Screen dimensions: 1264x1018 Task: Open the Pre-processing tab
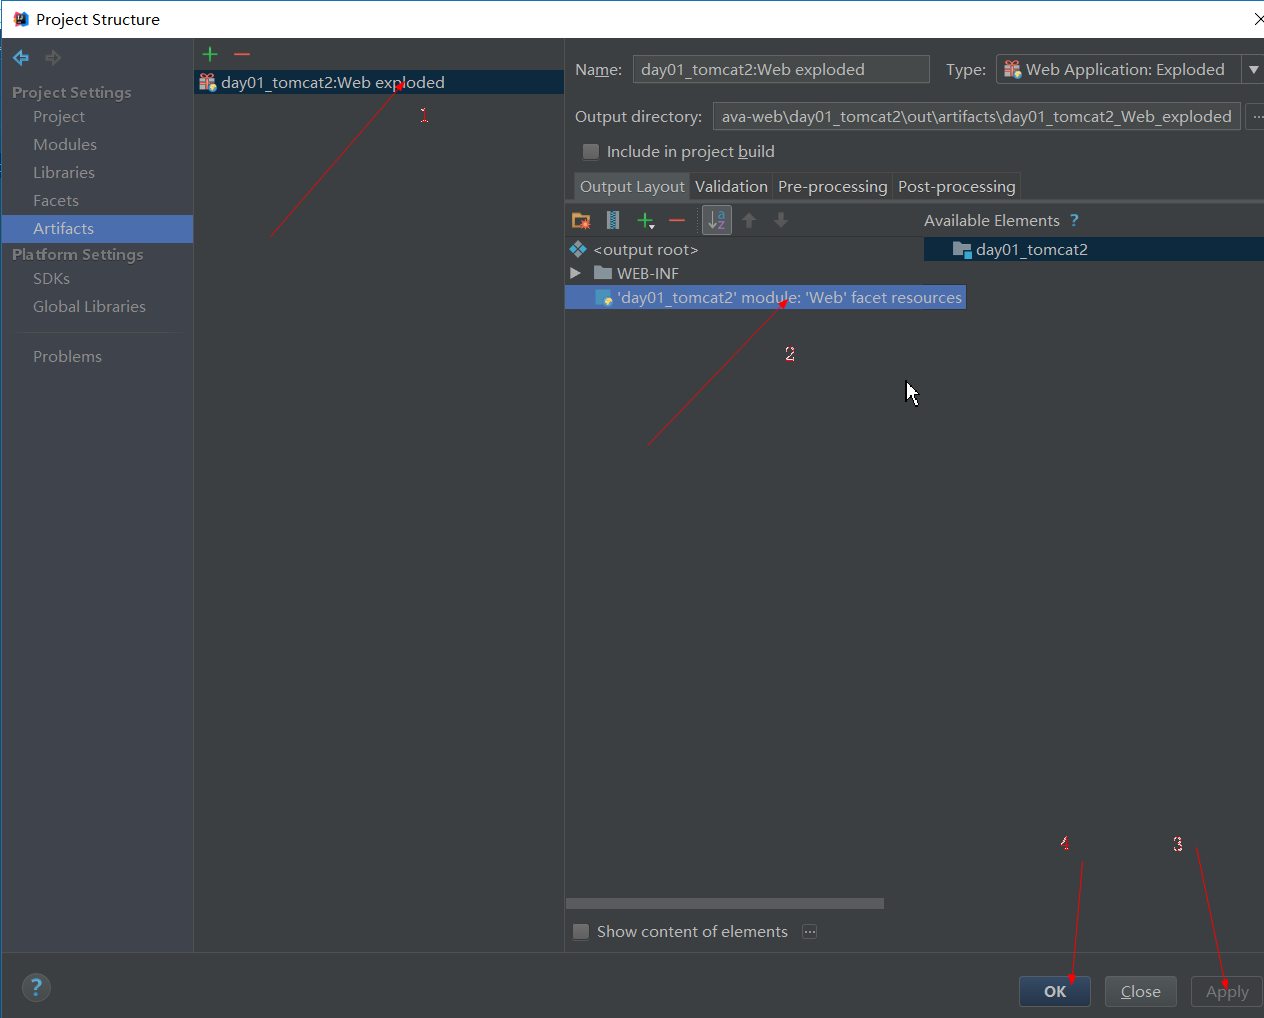(832, 187)
